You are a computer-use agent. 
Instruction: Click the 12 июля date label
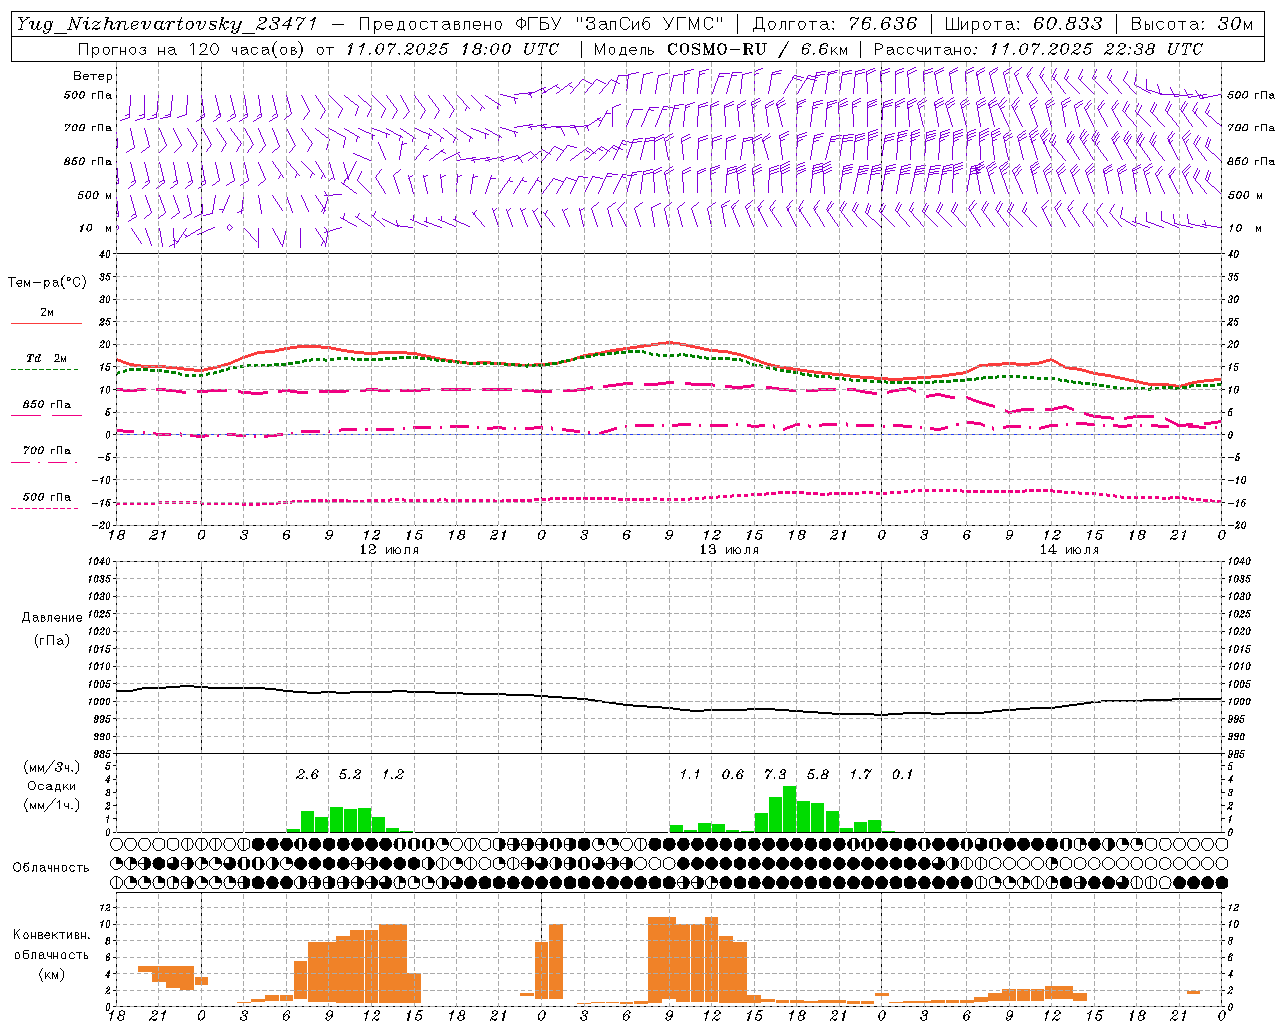(x=389, y=550)
